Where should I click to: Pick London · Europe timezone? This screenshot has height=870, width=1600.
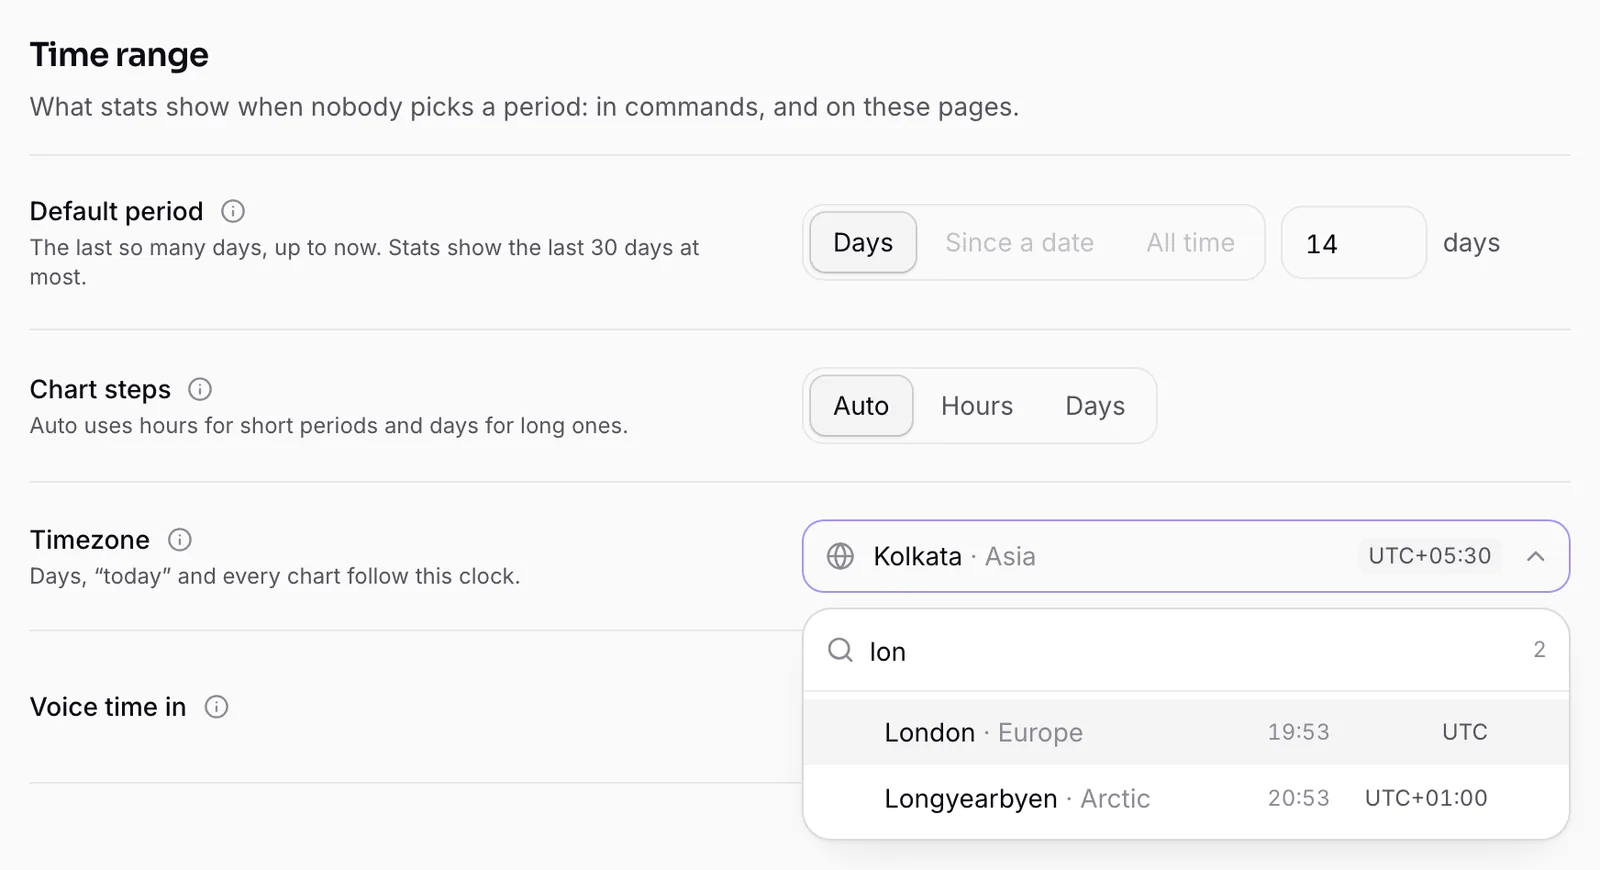1186,732
